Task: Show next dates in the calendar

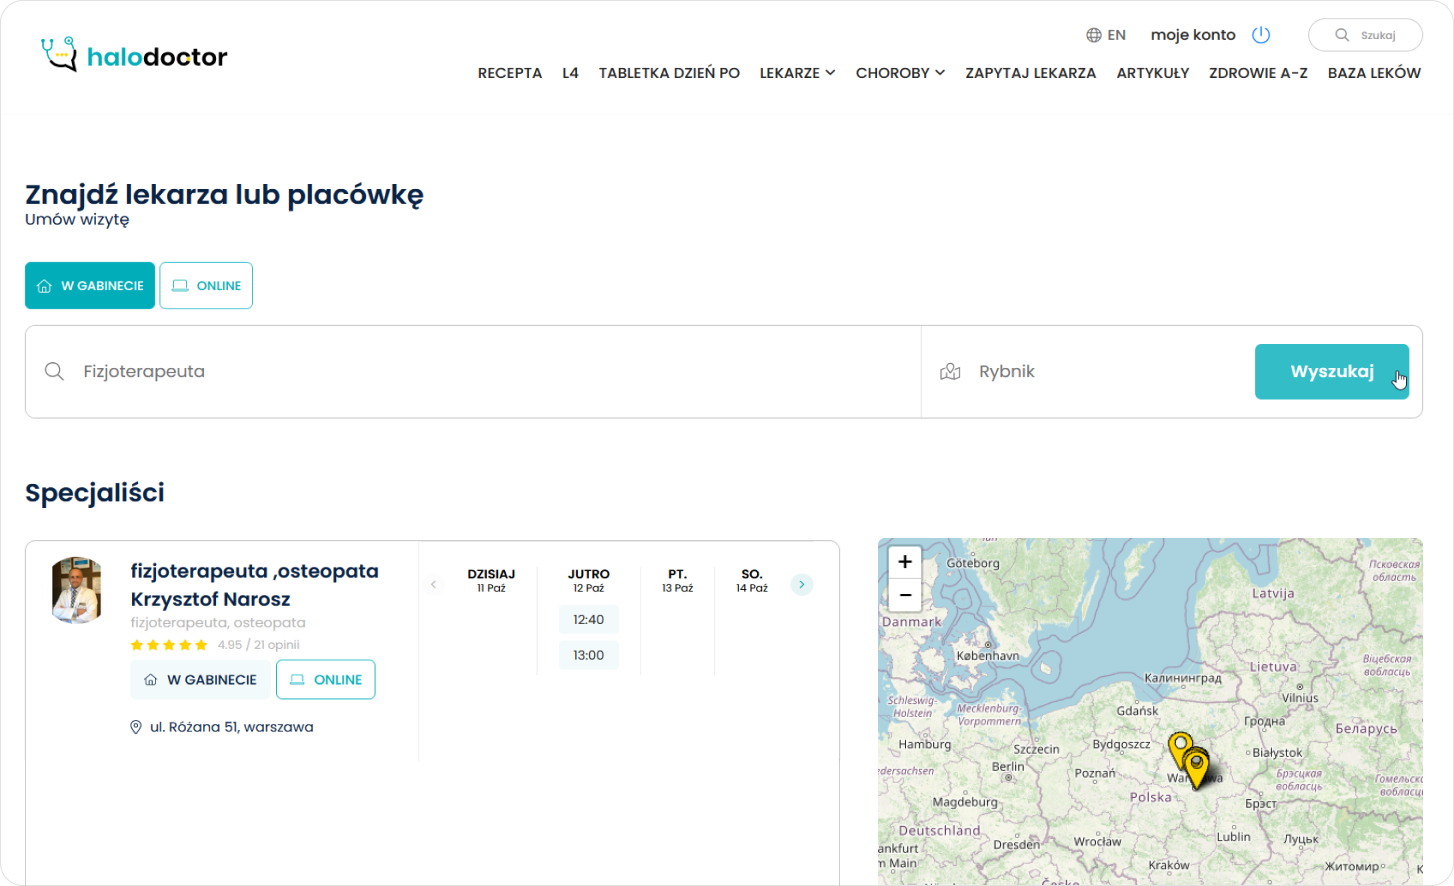Action: pyautogui.click(x=802, y=584)
